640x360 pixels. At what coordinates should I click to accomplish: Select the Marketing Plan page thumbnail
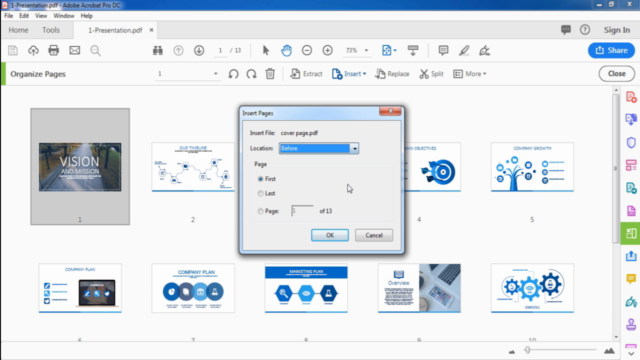pos(306,288)
